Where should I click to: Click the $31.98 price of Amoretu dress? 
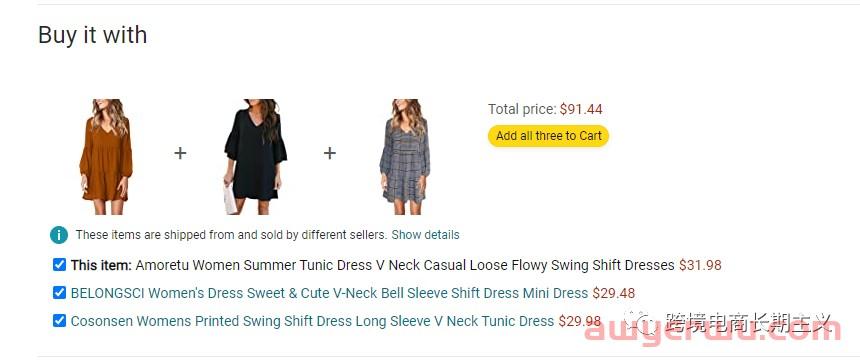click(700, 266)
